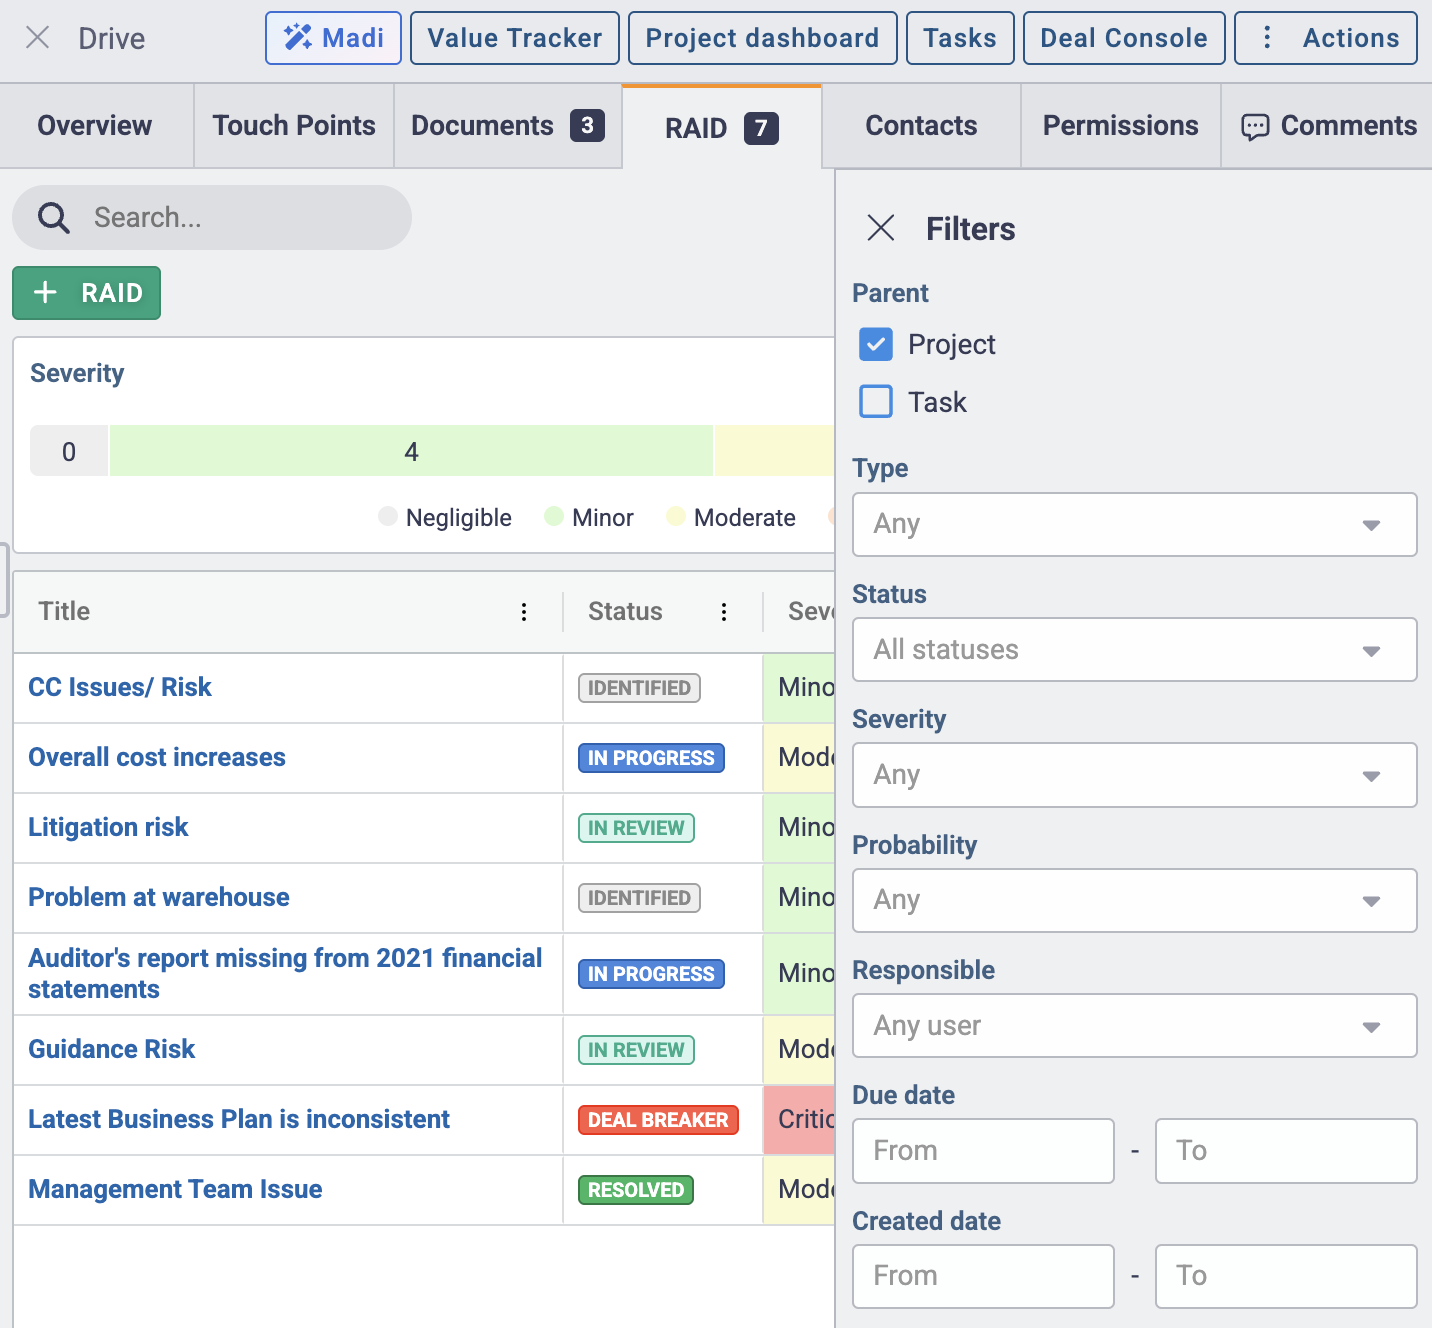Screen dimensions: 1432x1328
Task: Open the Litigation risk item
Action: [108, 827]
